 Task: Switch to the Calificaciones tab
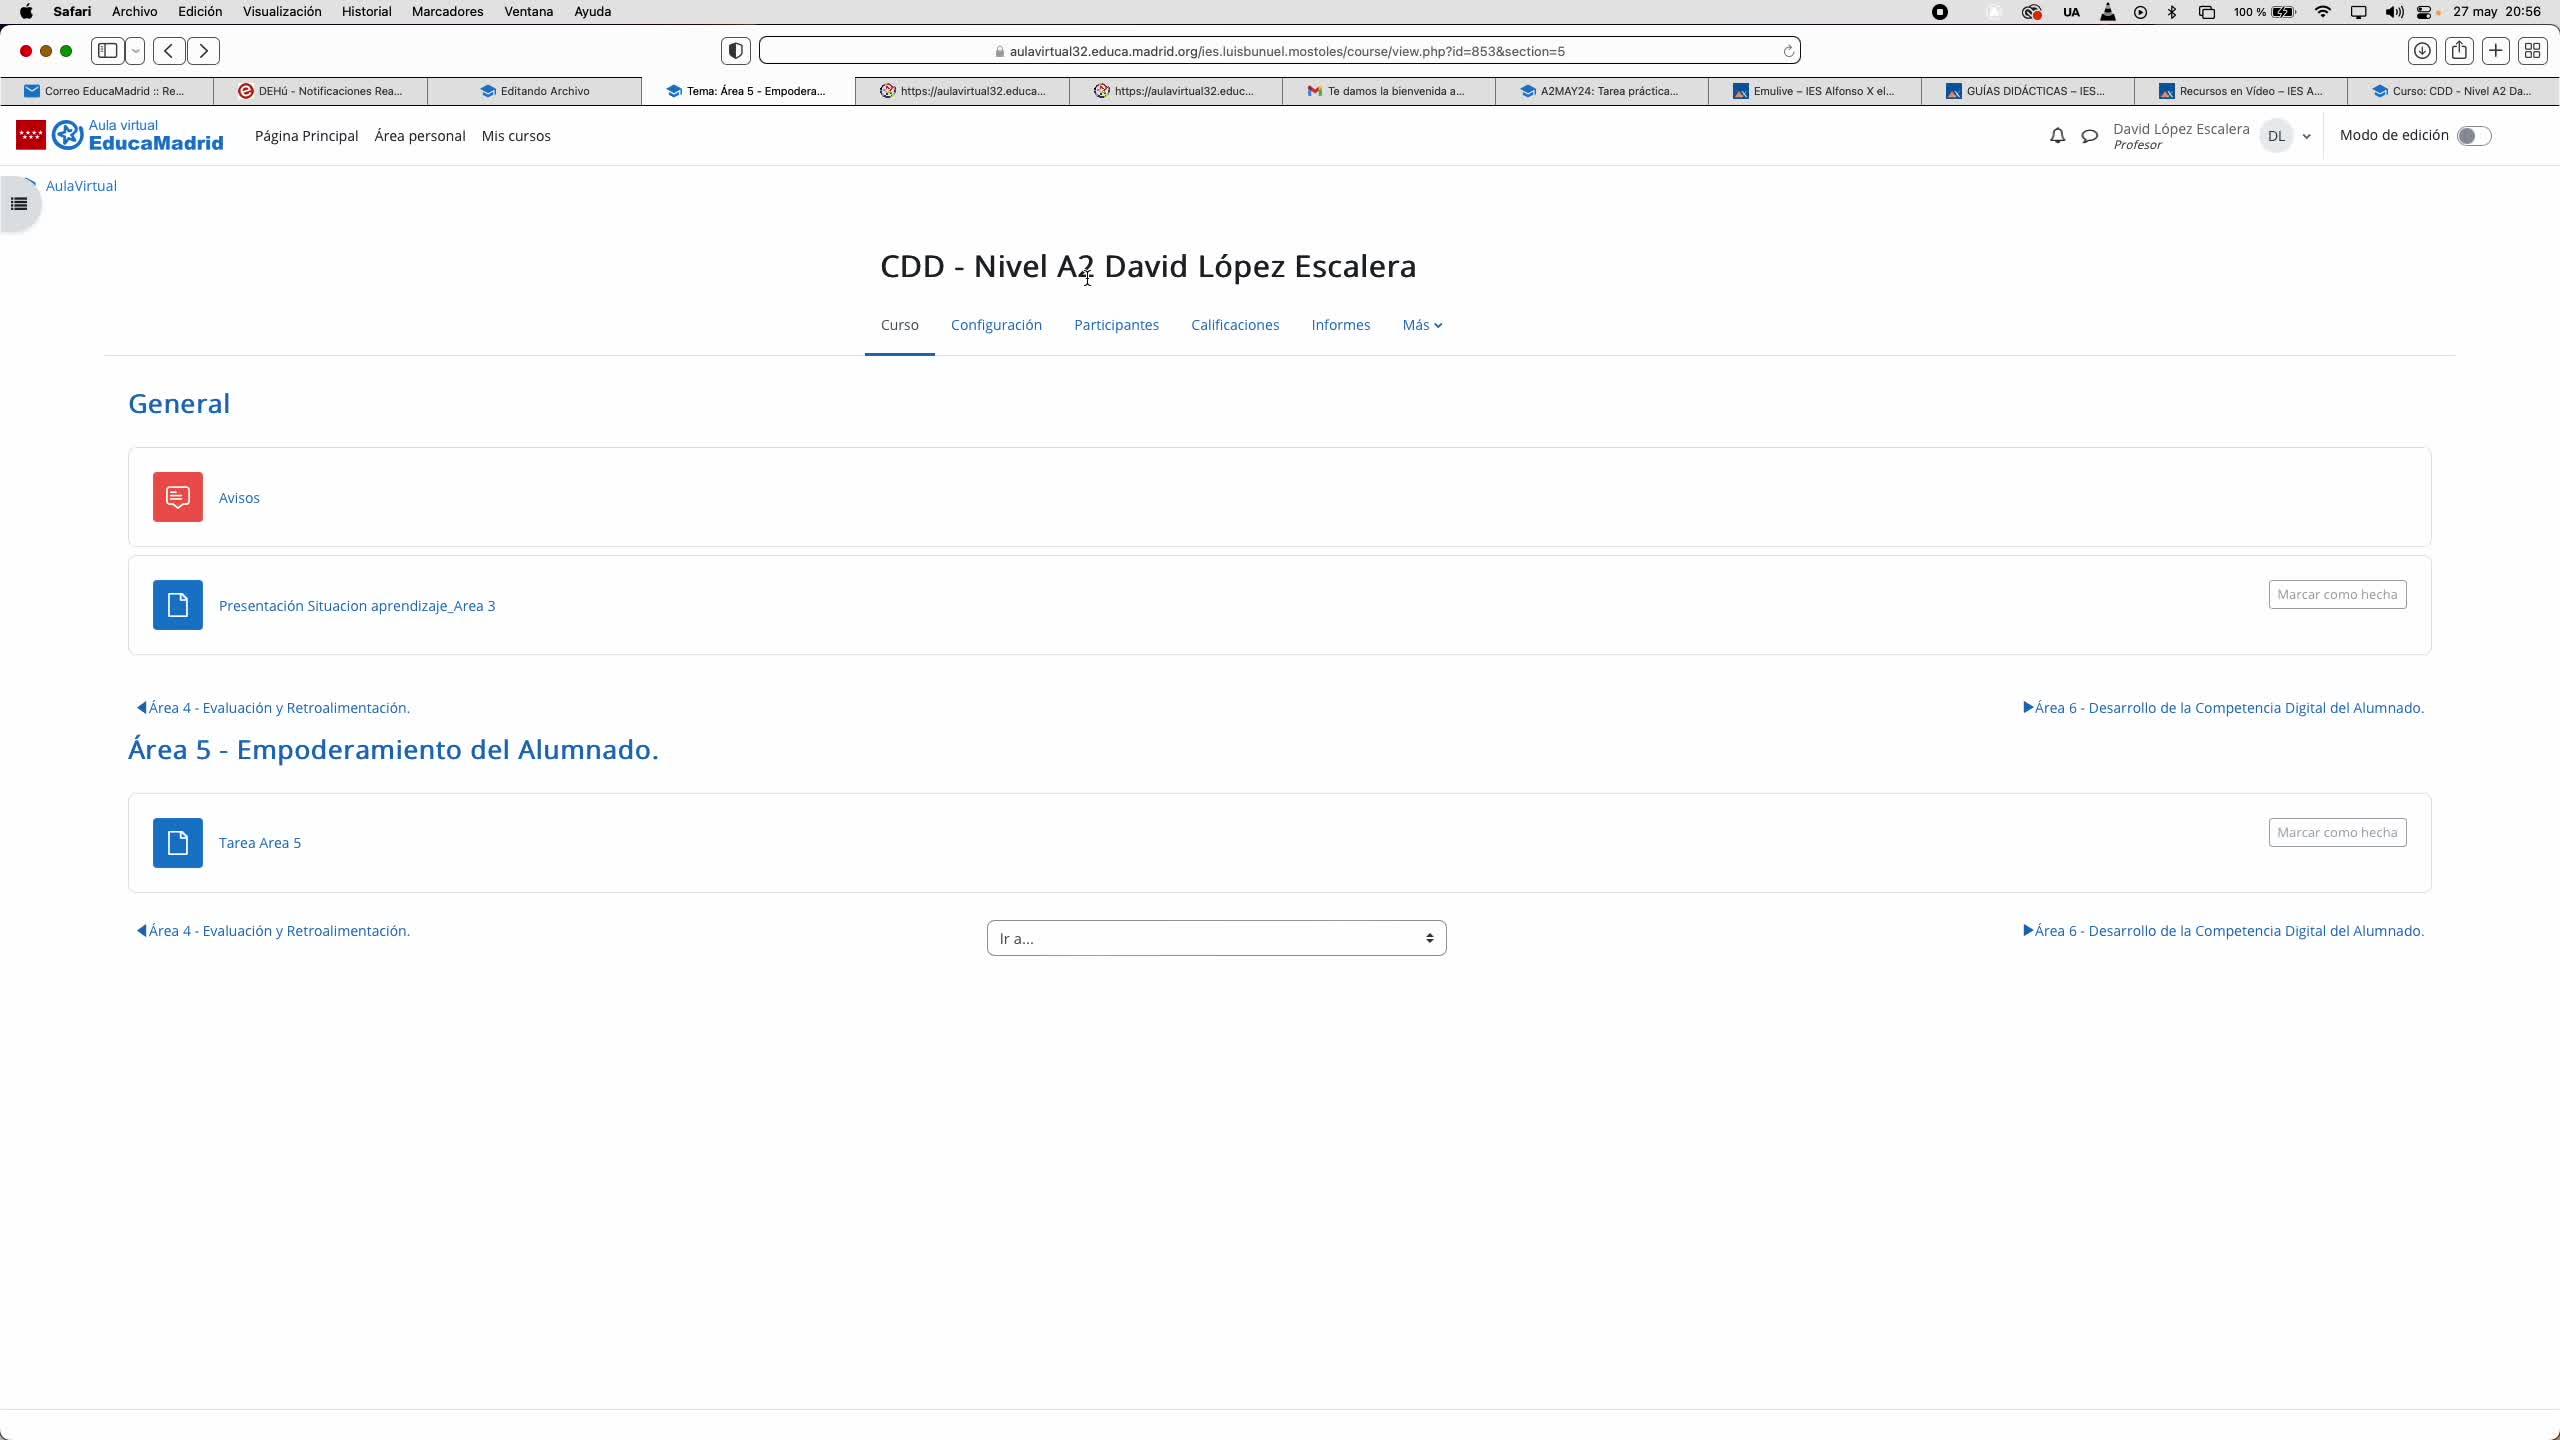(x=1235, y=325)
